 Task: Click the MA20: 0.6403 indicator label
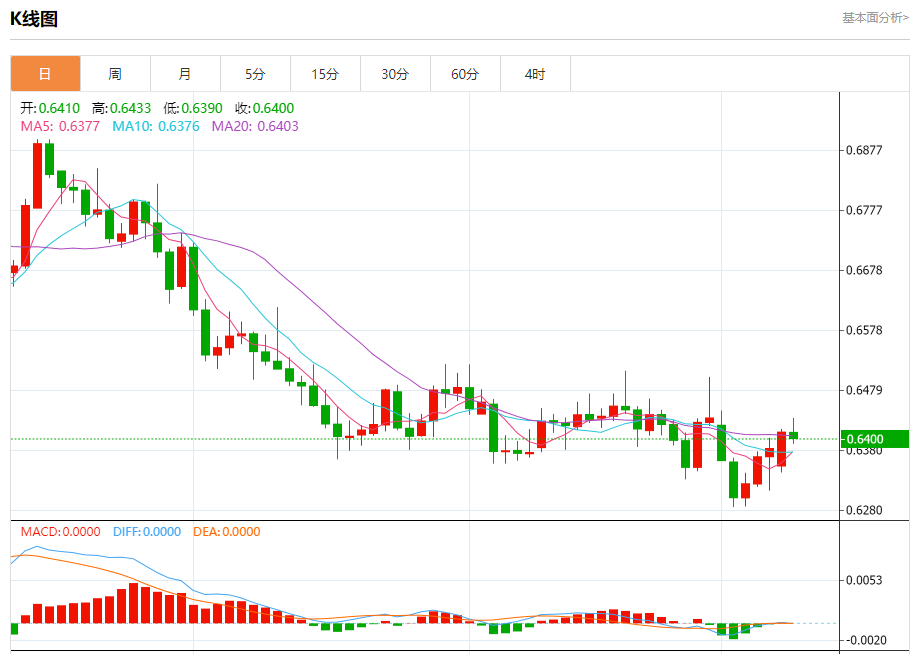pos(255,126)
